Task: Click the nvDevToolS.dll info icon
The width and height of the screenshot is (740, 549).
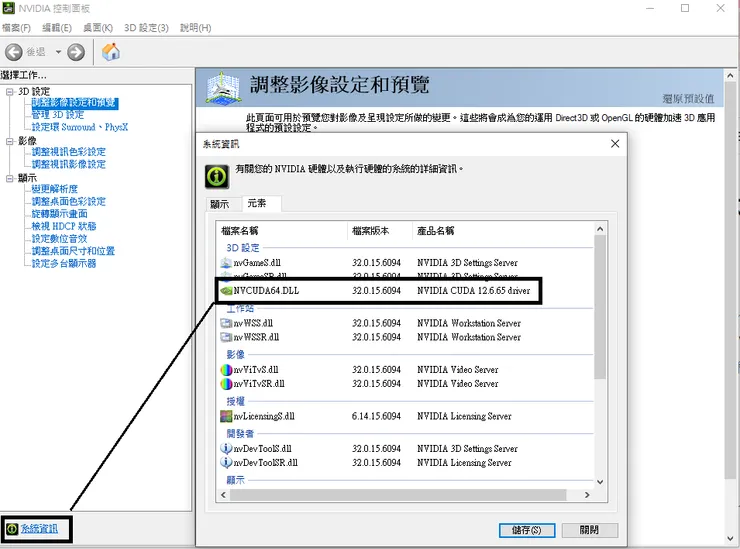Action: click(x=226, y=448)
